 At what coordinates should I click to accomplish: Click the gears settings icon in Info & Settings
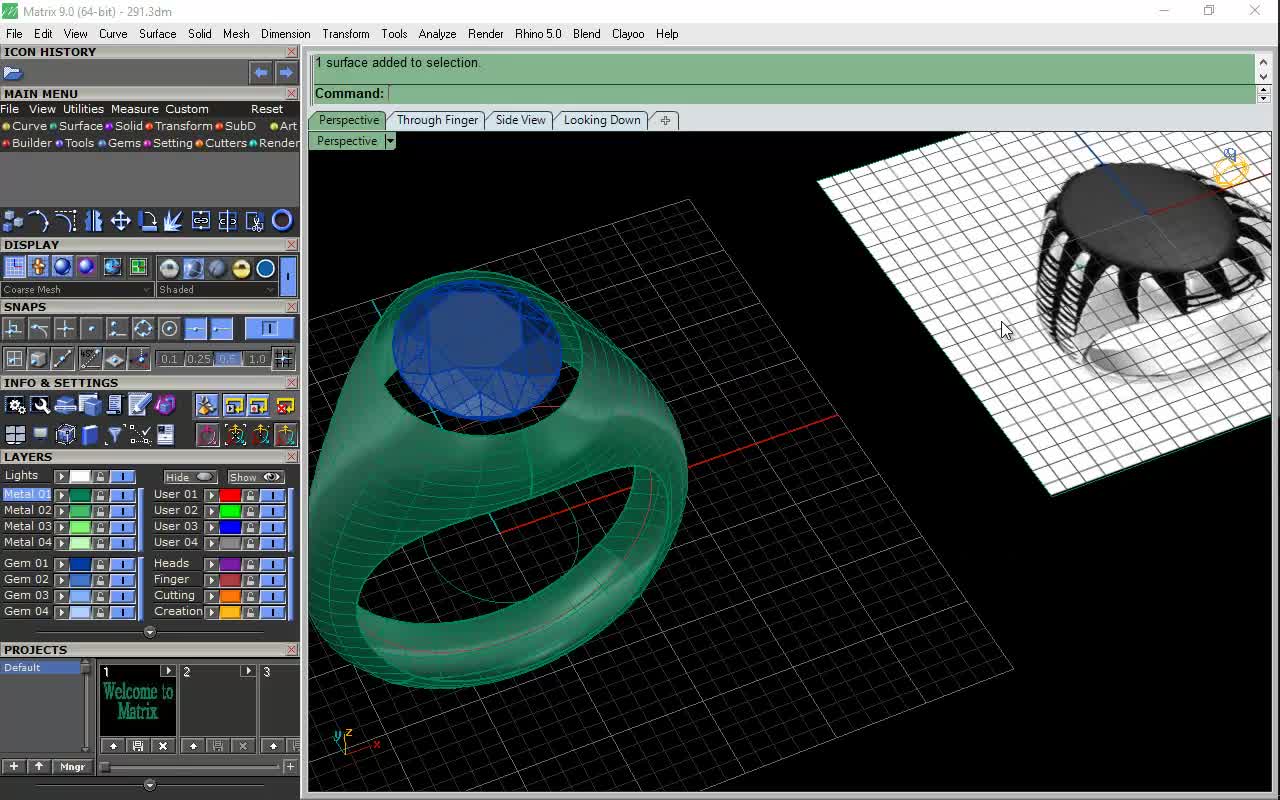point(15,405)
